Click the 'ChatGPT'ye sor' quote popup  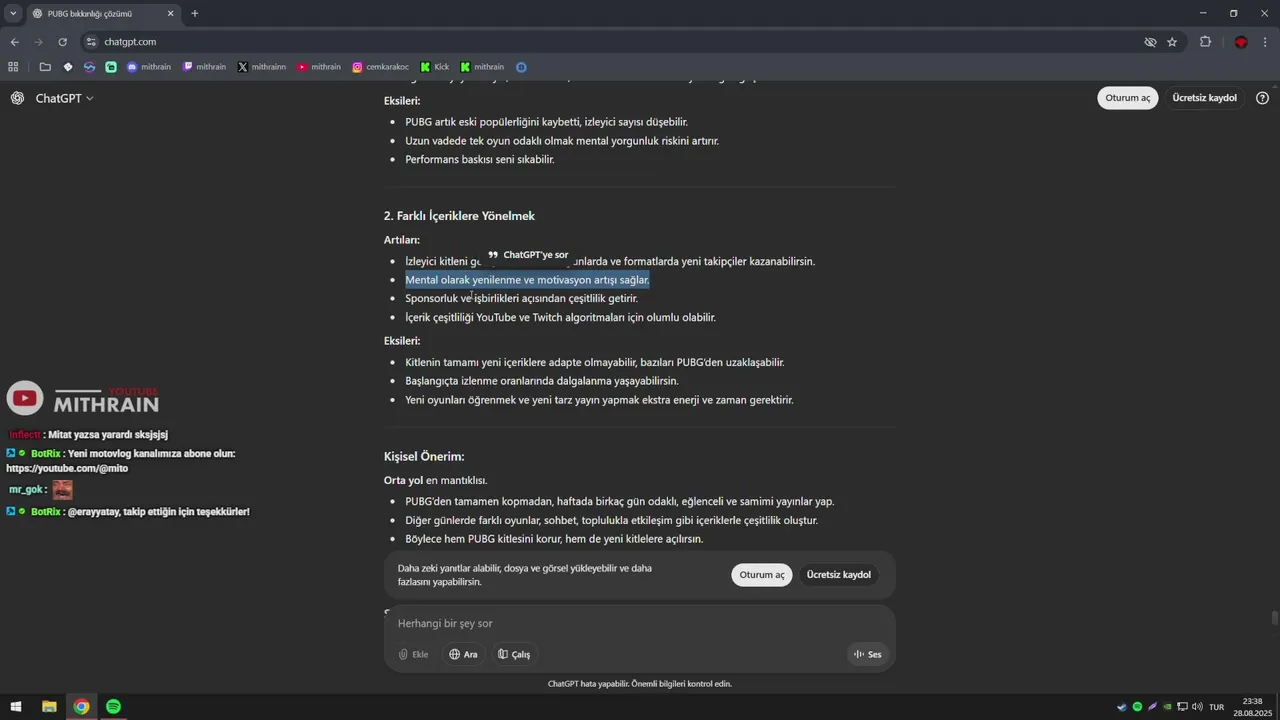point(528,255)
